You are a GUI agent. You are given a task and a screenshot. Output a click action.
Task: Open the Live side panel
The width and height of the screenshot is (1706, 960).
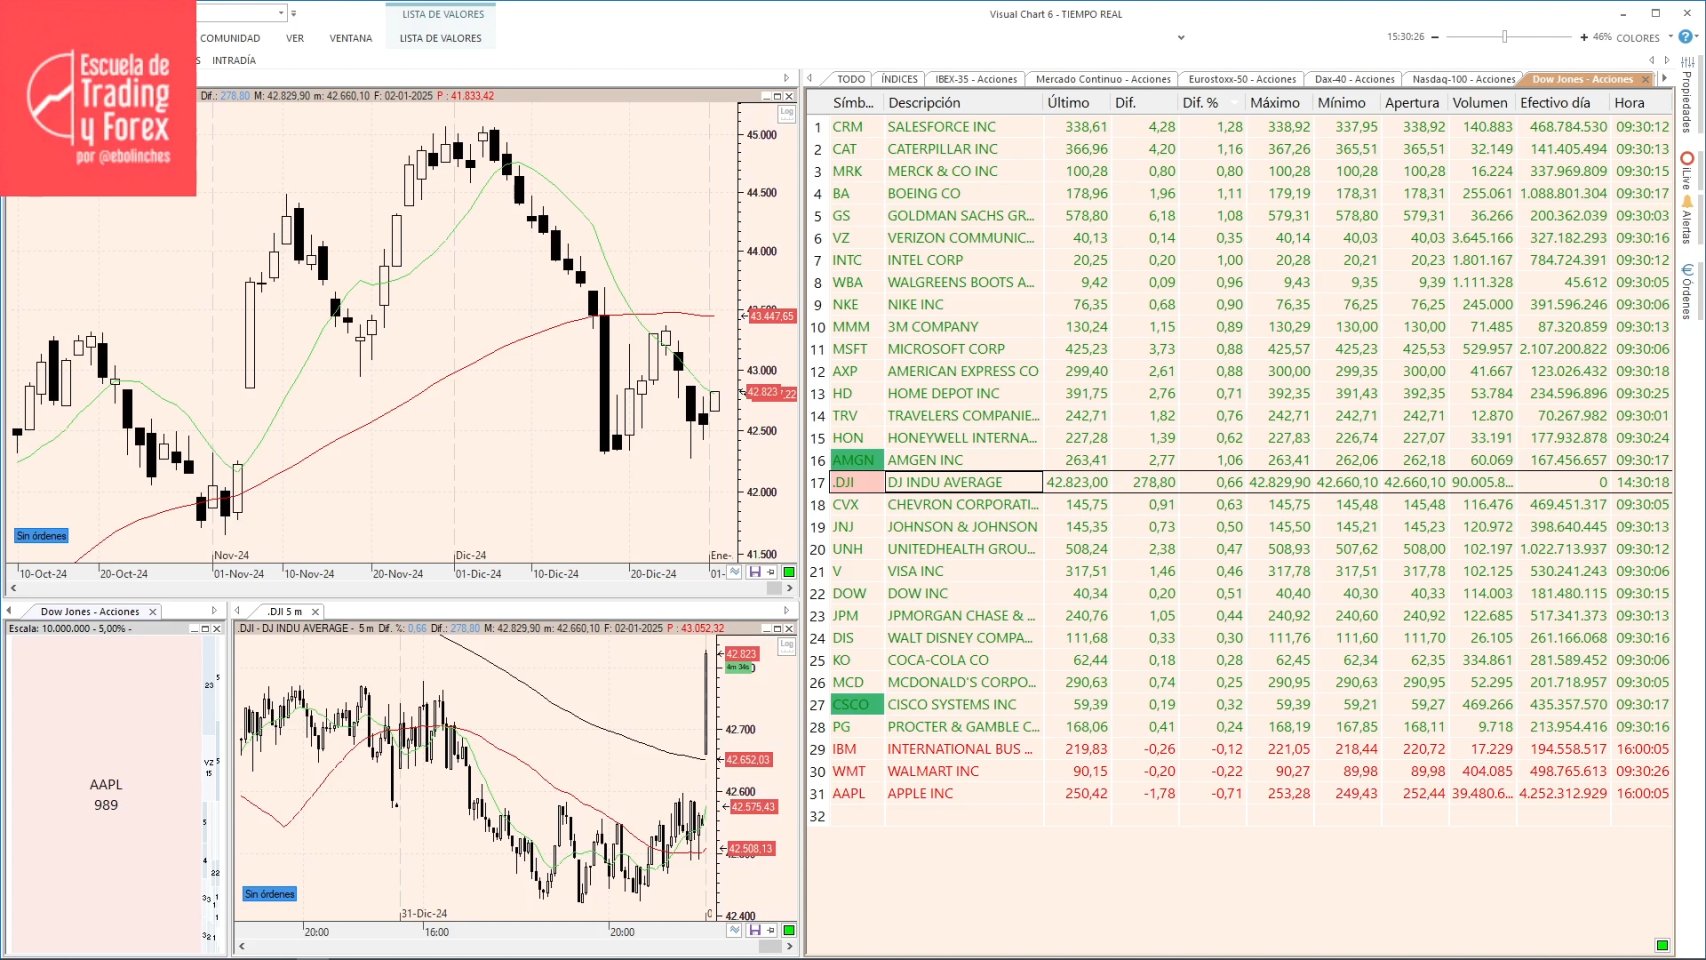pos(1687,171)
